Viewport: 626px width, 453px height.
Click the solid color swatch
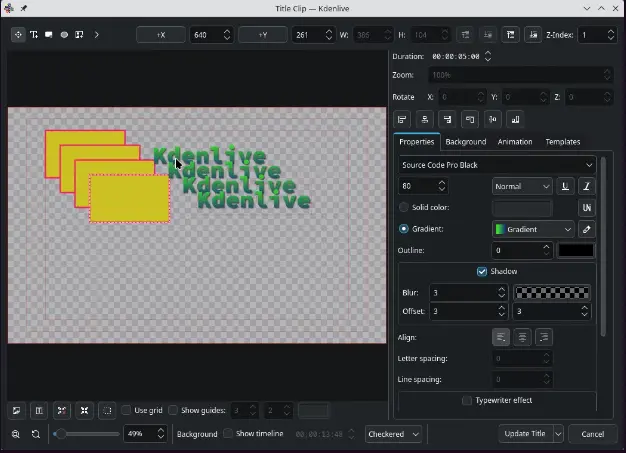tap(522, 208)
